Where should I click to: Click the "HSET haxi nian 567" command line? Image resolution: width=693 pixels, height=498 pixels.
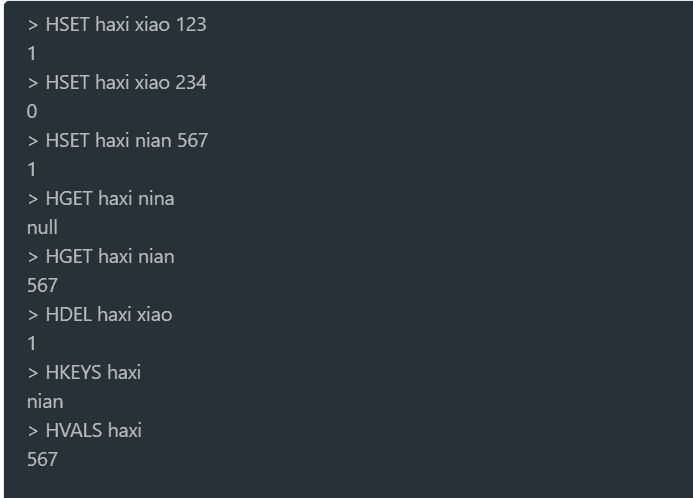click(x=117, y=141)
